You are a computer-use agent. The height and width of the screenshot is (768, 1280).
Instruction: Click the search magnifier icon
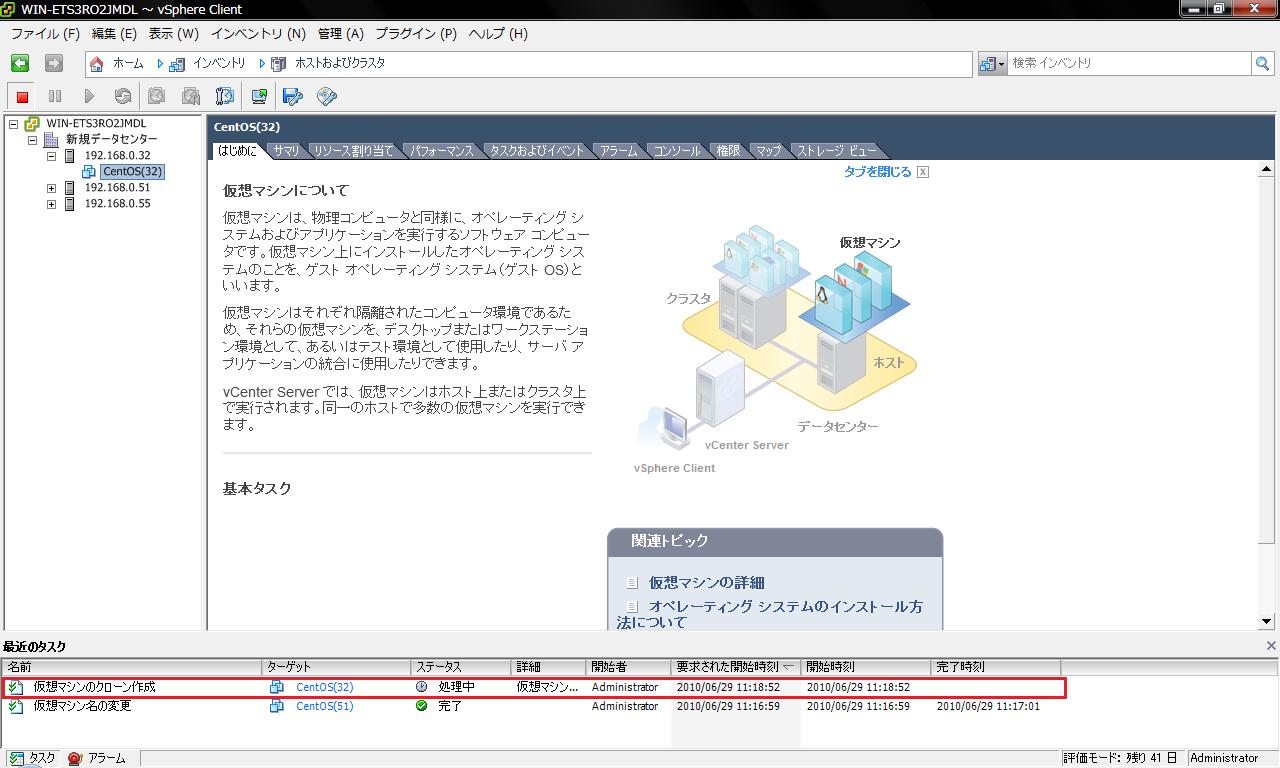point(1263,63)
